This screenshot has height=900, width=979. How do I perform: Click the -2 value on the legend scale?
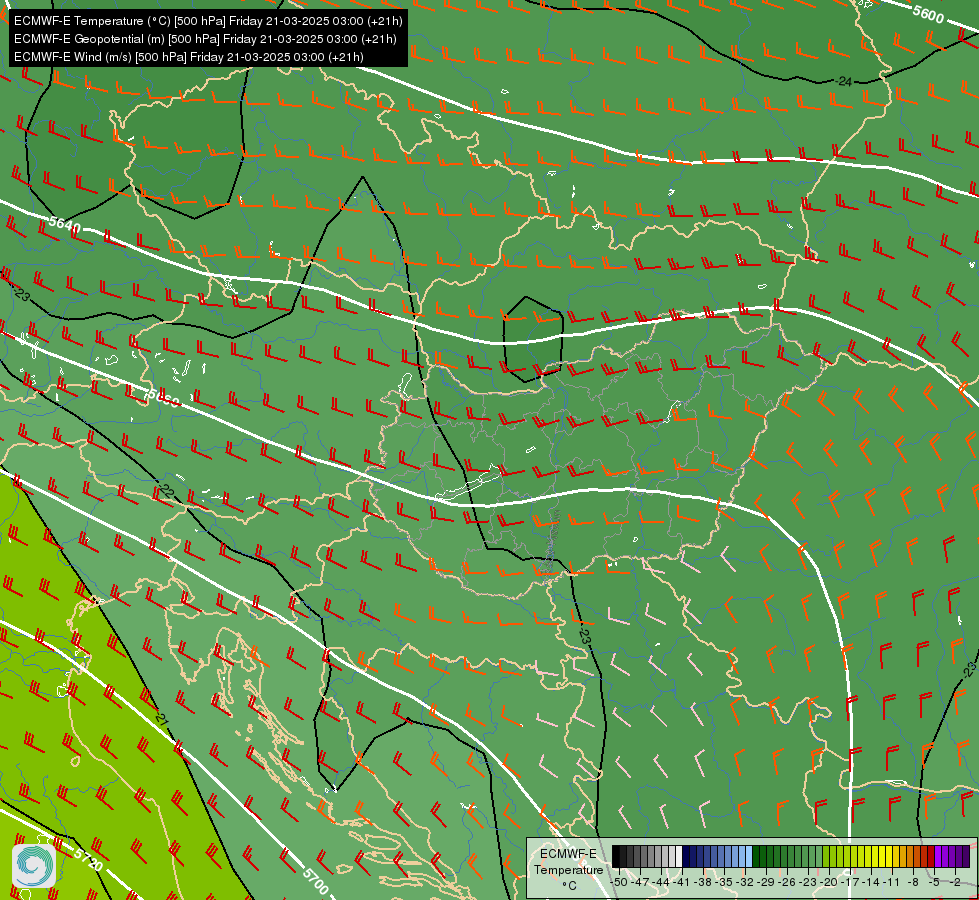point(955,882)
